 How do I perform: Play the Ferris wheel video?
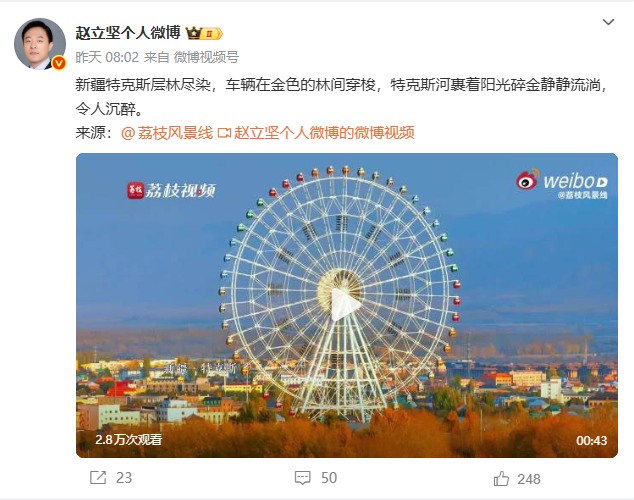tap(345, 305)
